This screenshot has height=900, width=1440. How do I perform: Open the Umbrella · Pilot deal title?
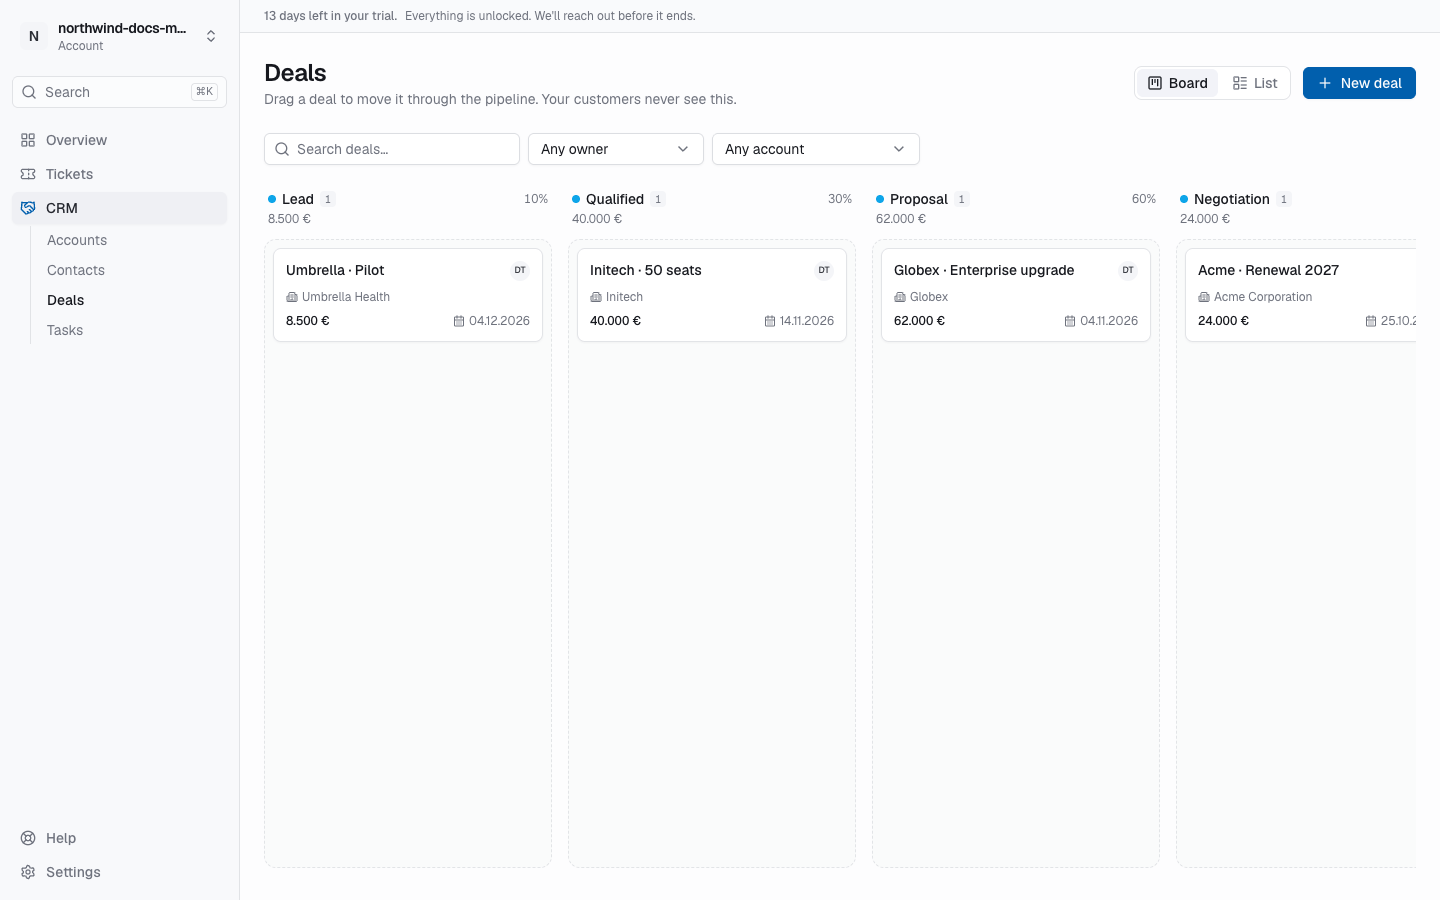tap(335, 270)
